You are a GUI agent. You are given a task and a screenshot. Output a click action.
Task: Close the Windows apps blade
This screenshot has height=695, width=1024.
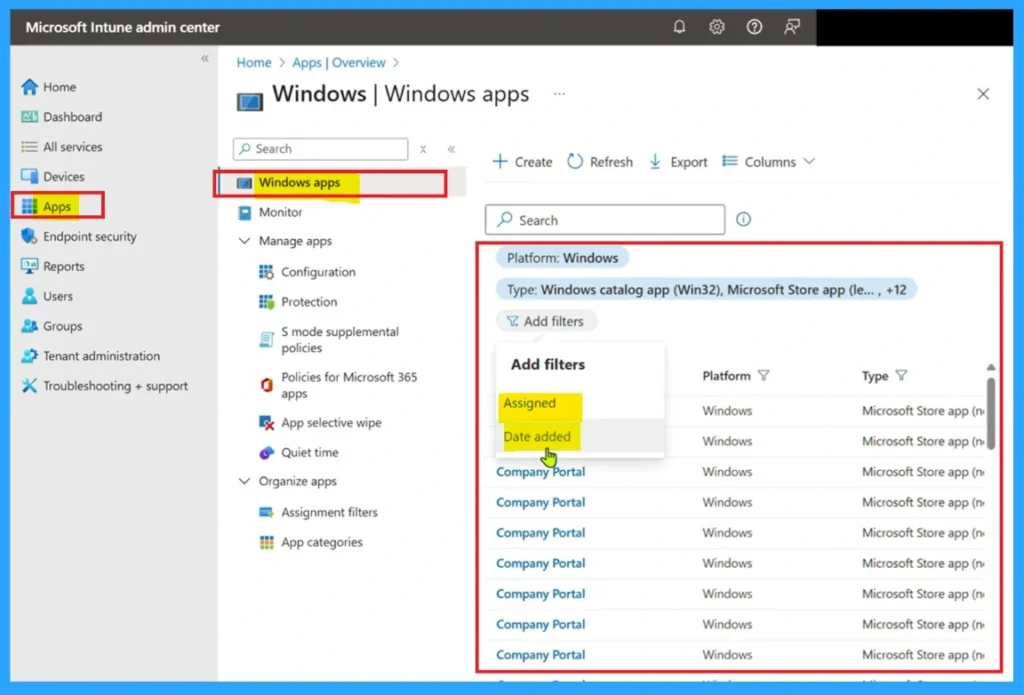pyautogui.click(x=983, y=94)
